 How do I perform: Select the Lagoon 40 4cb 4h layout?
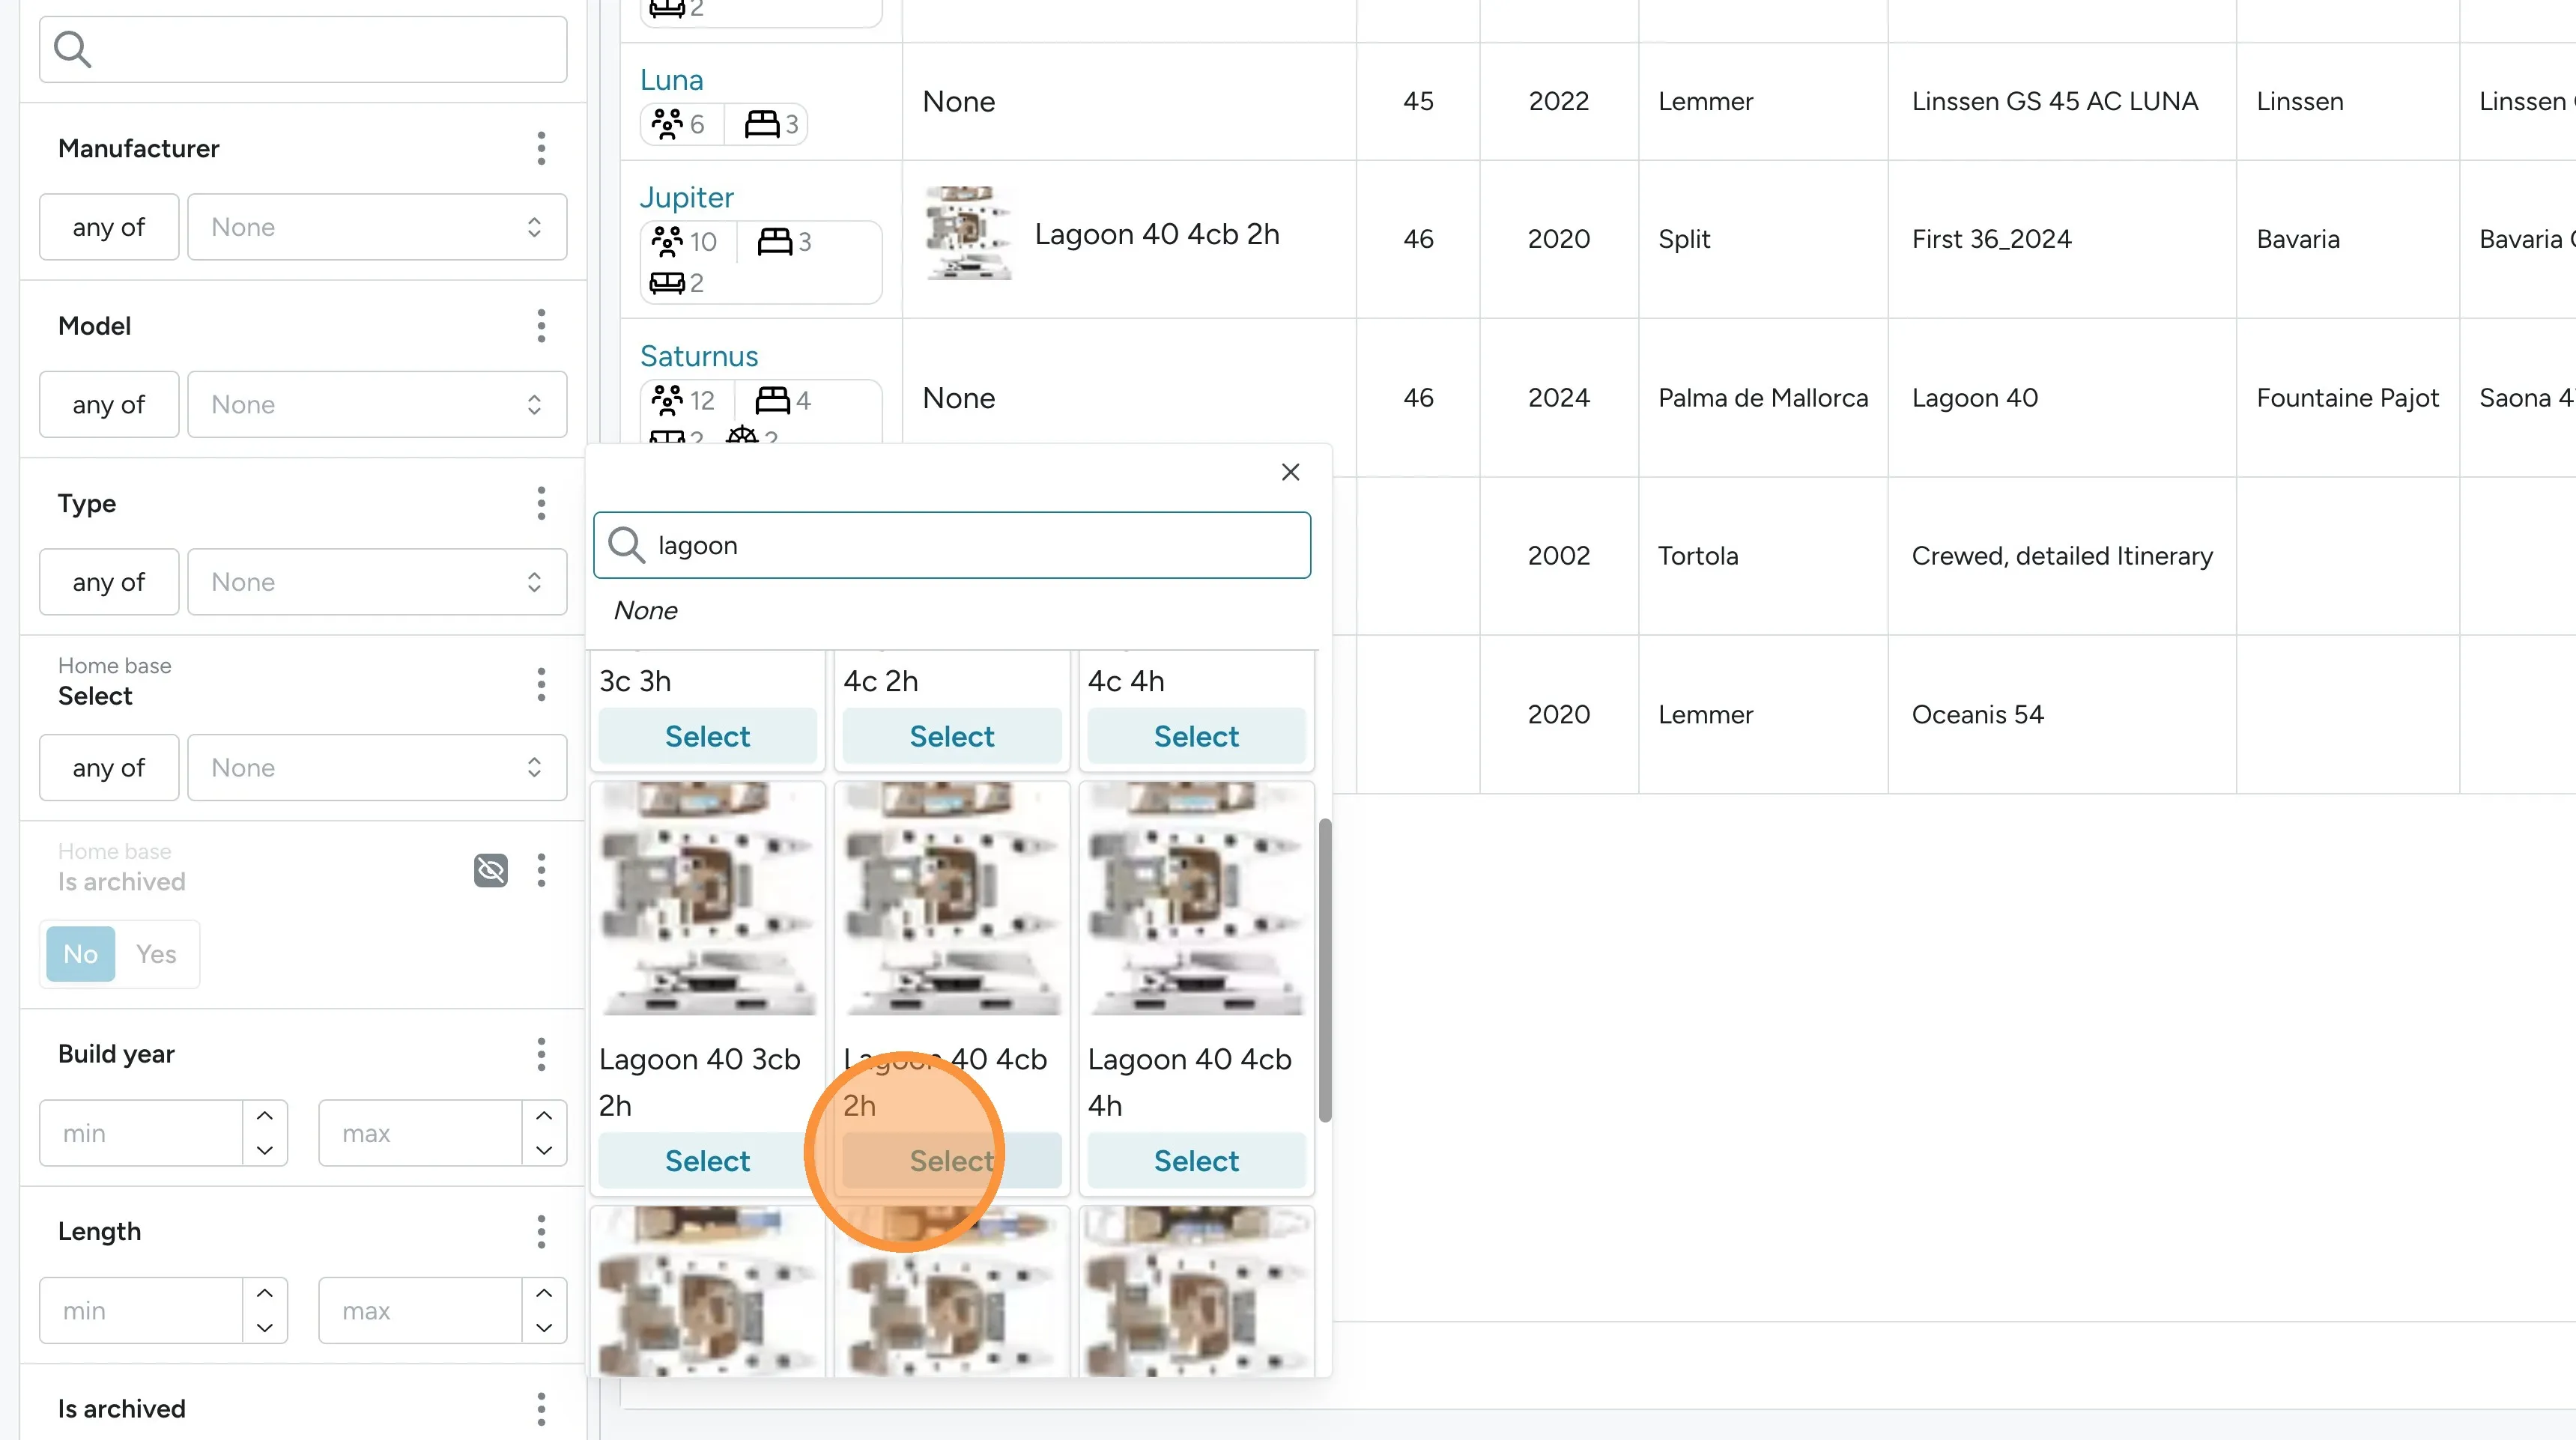tap(1196, 1161)
